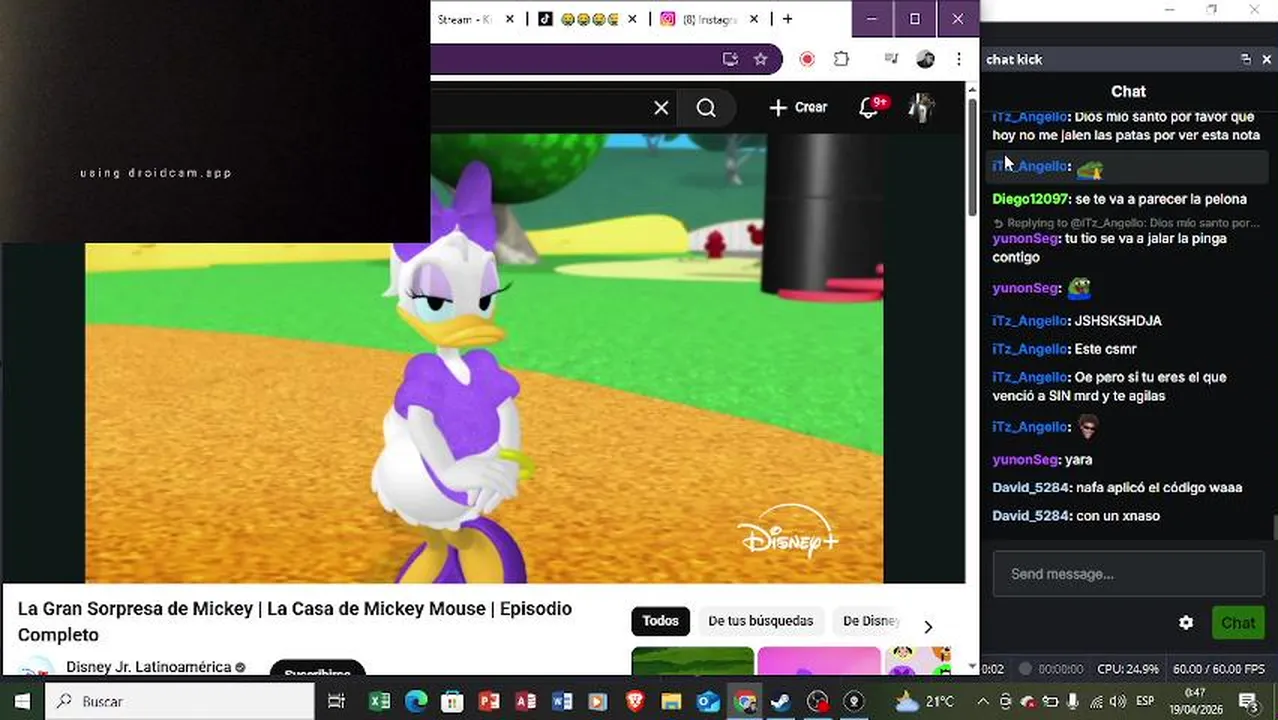
Task: Close the Instagram browser tab
Action: 754,19
